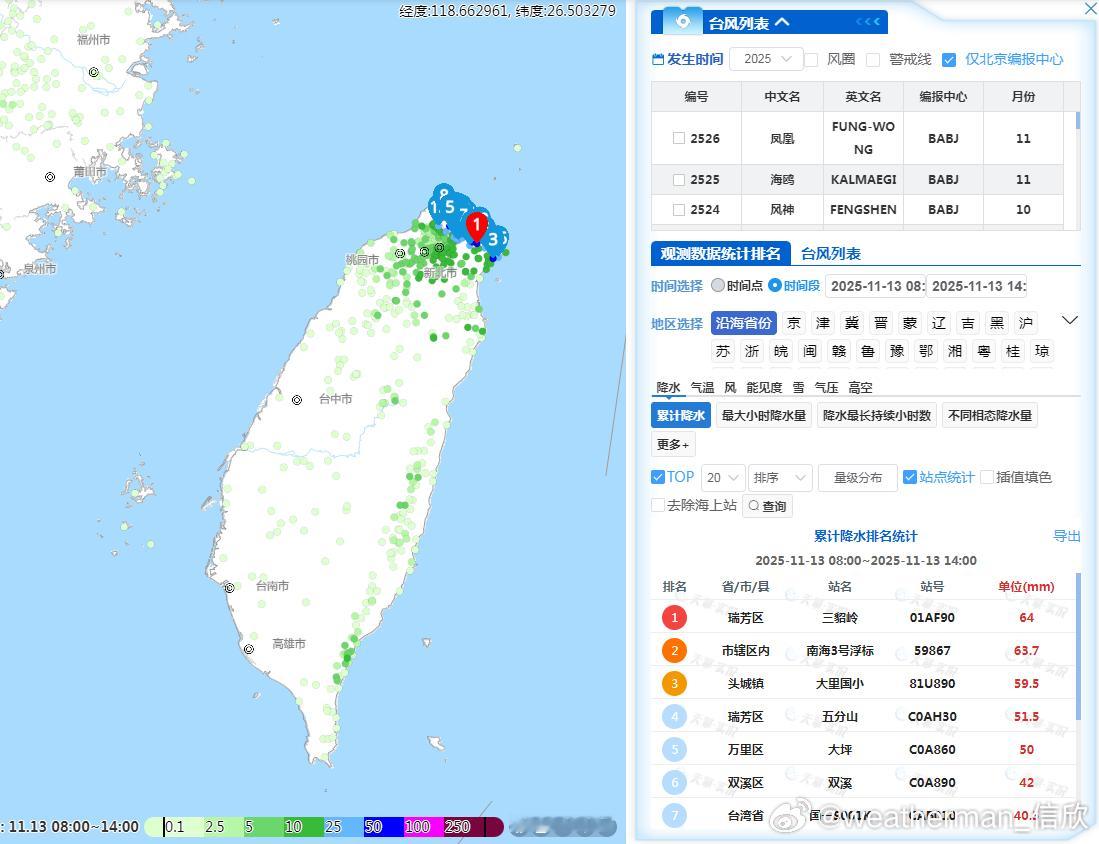Click the red number 1 map marker
Image resolution: width=1099 pixels, height=844 pixels.
click(x=477, y=228)
